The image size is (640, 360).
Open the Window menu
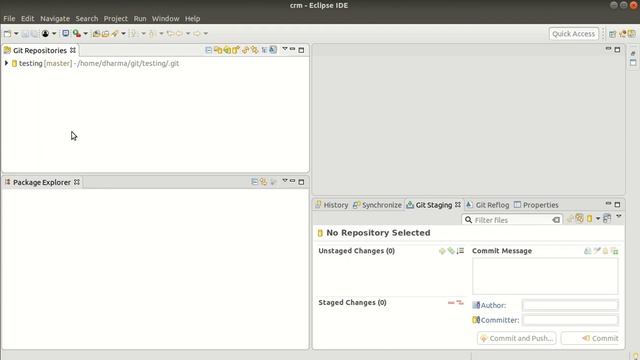(165, 19)
